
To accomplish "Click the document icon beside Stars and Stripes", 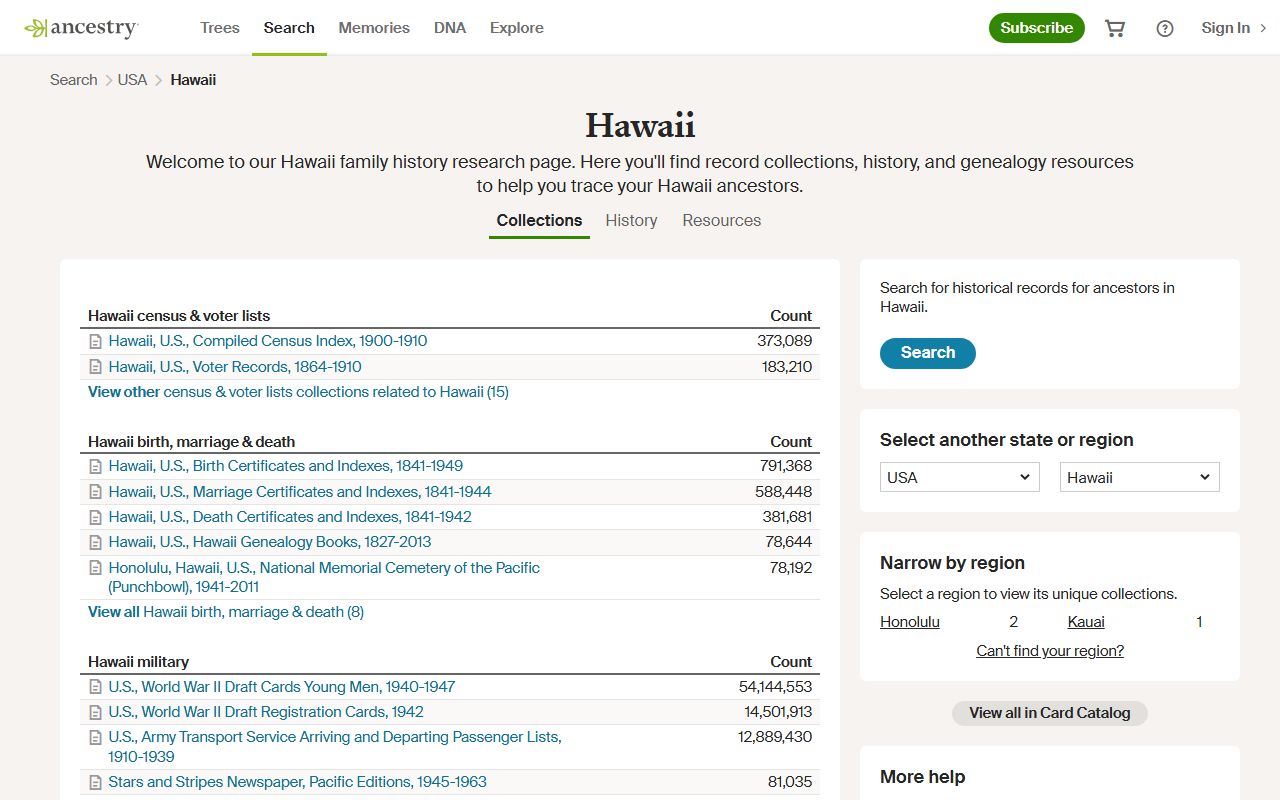I will click(96, 782).
